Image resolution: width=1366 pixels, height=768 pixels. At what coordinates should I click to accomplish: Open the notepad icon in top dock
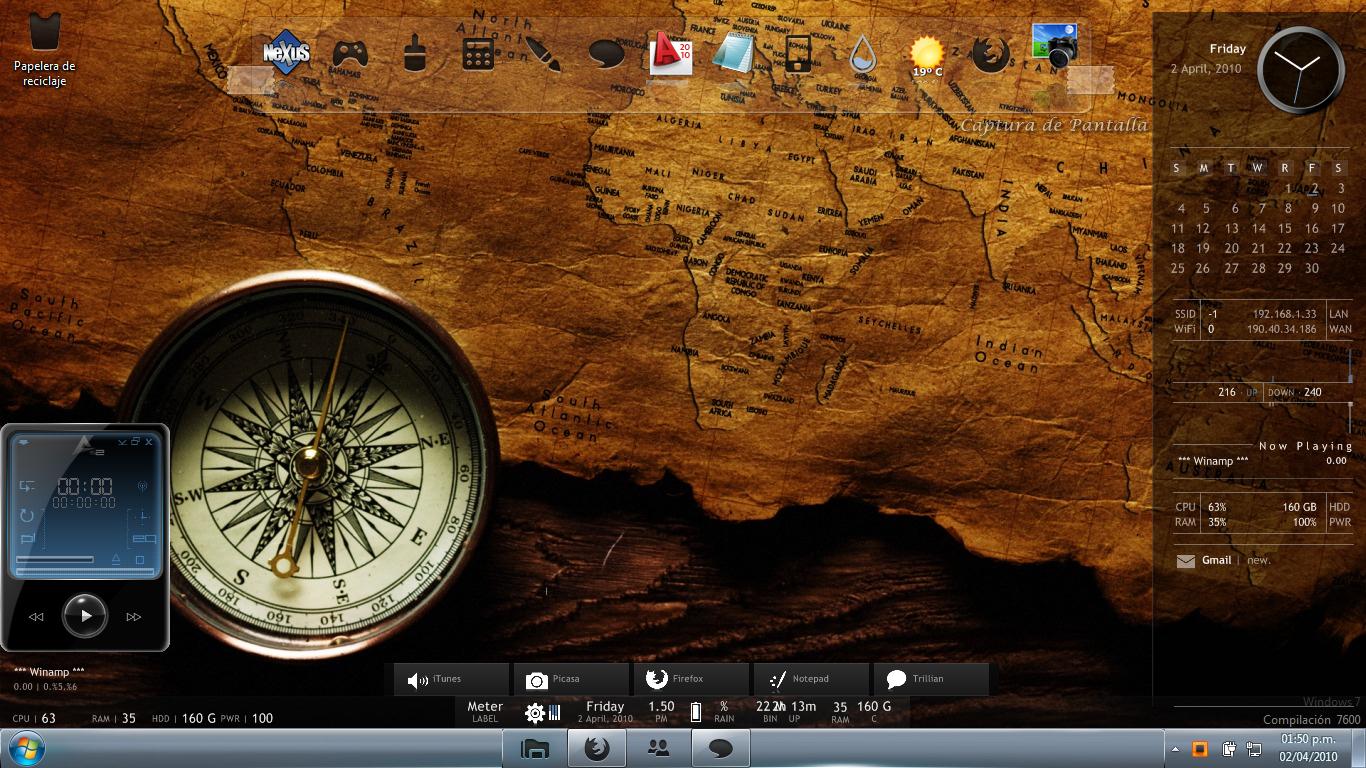[x=733, y=53]
